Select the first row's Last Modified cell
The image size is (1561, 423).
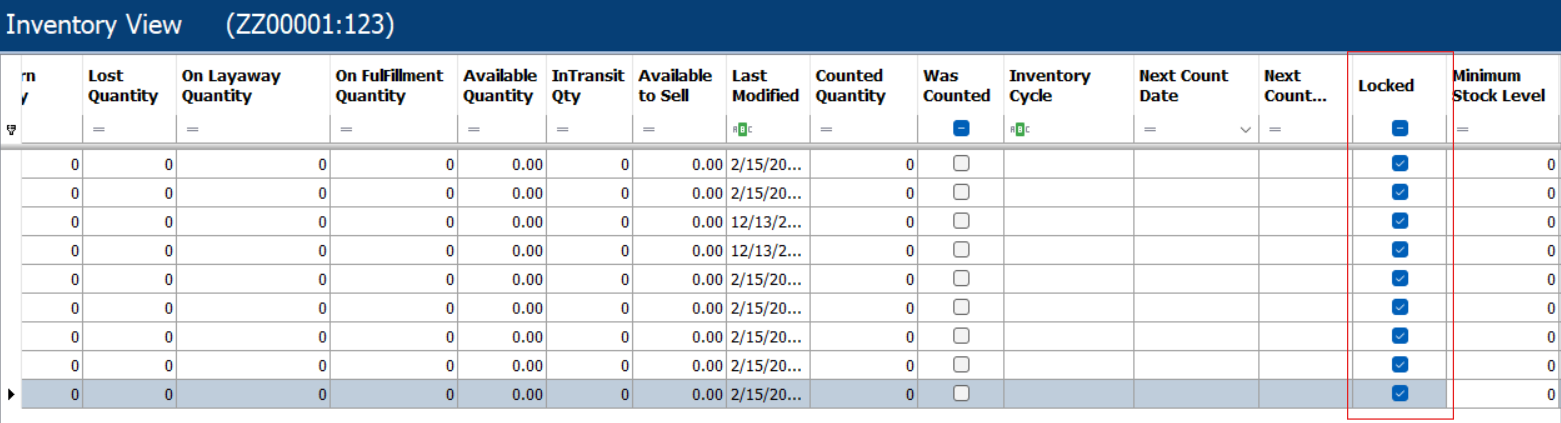click(766, 164)
